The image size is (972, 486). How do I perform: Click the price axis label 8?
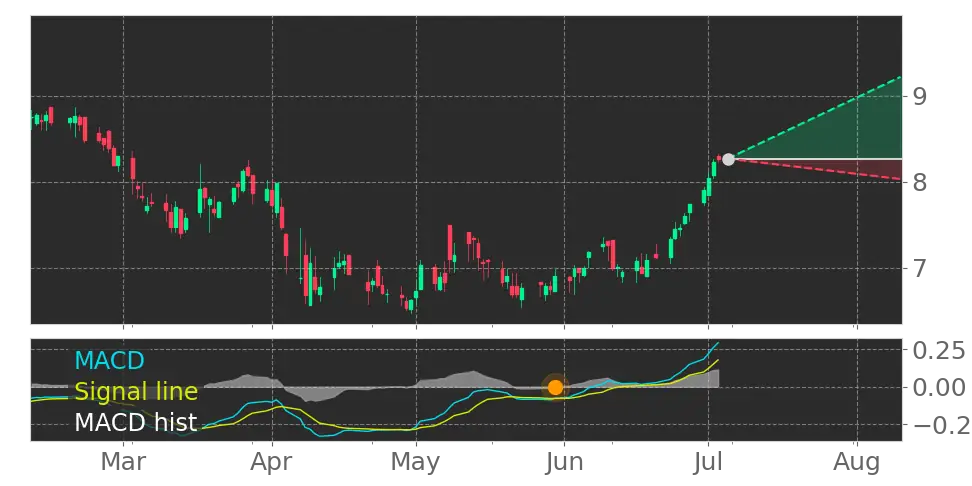pyautogui.click(x=920, y=182)
